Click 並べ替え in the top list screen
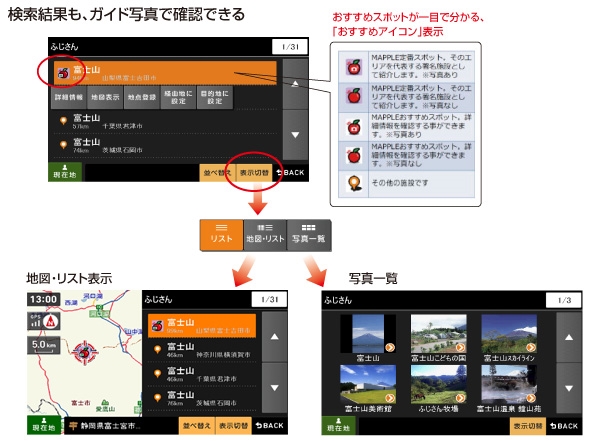Screen dimensions: 590x441 [217, 173]
